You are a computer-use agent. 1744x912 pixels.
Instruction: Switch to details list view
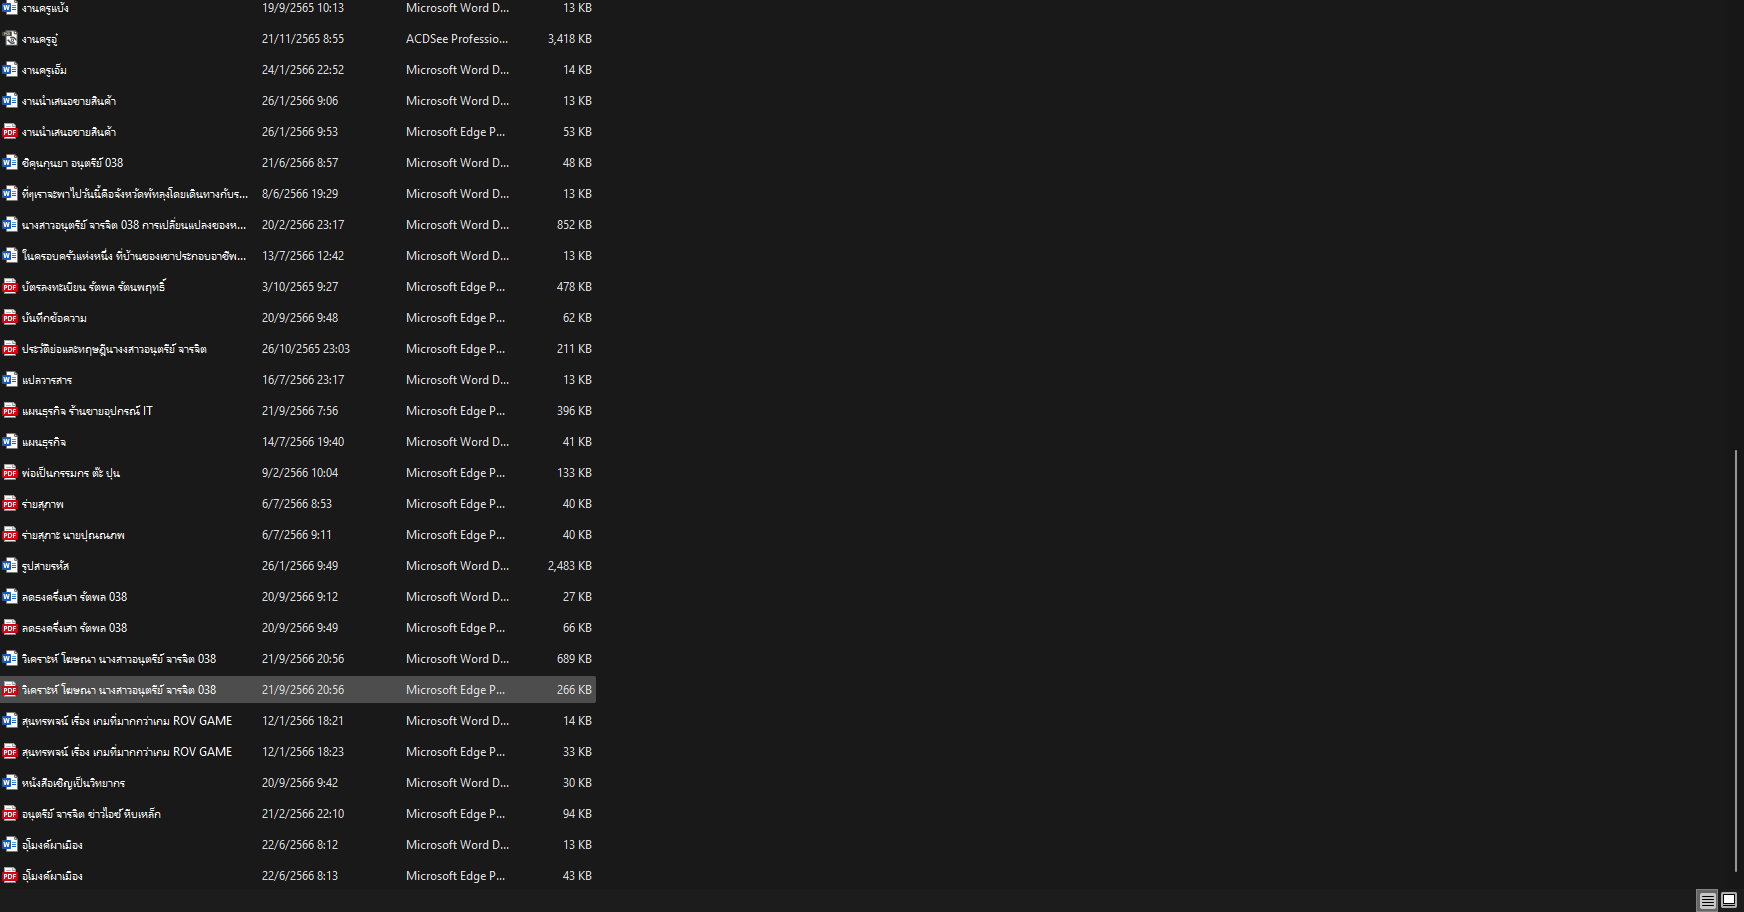point(1708,900)
